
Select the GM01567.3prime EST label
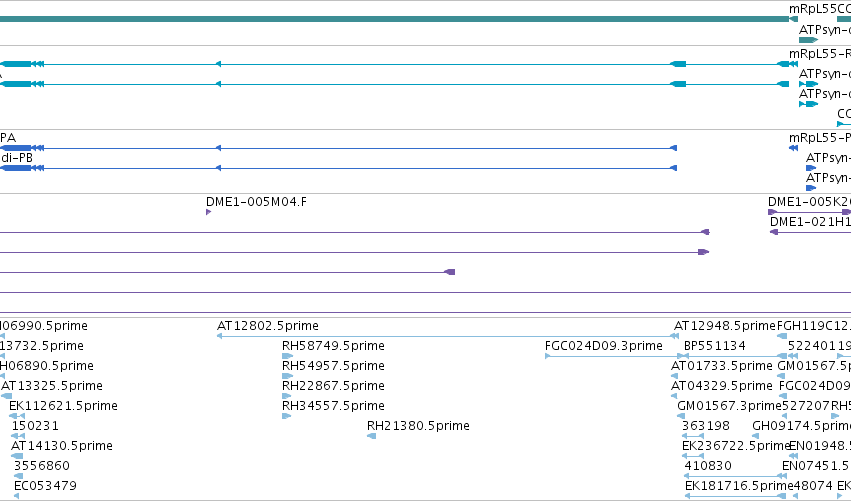tap(729, 406)
